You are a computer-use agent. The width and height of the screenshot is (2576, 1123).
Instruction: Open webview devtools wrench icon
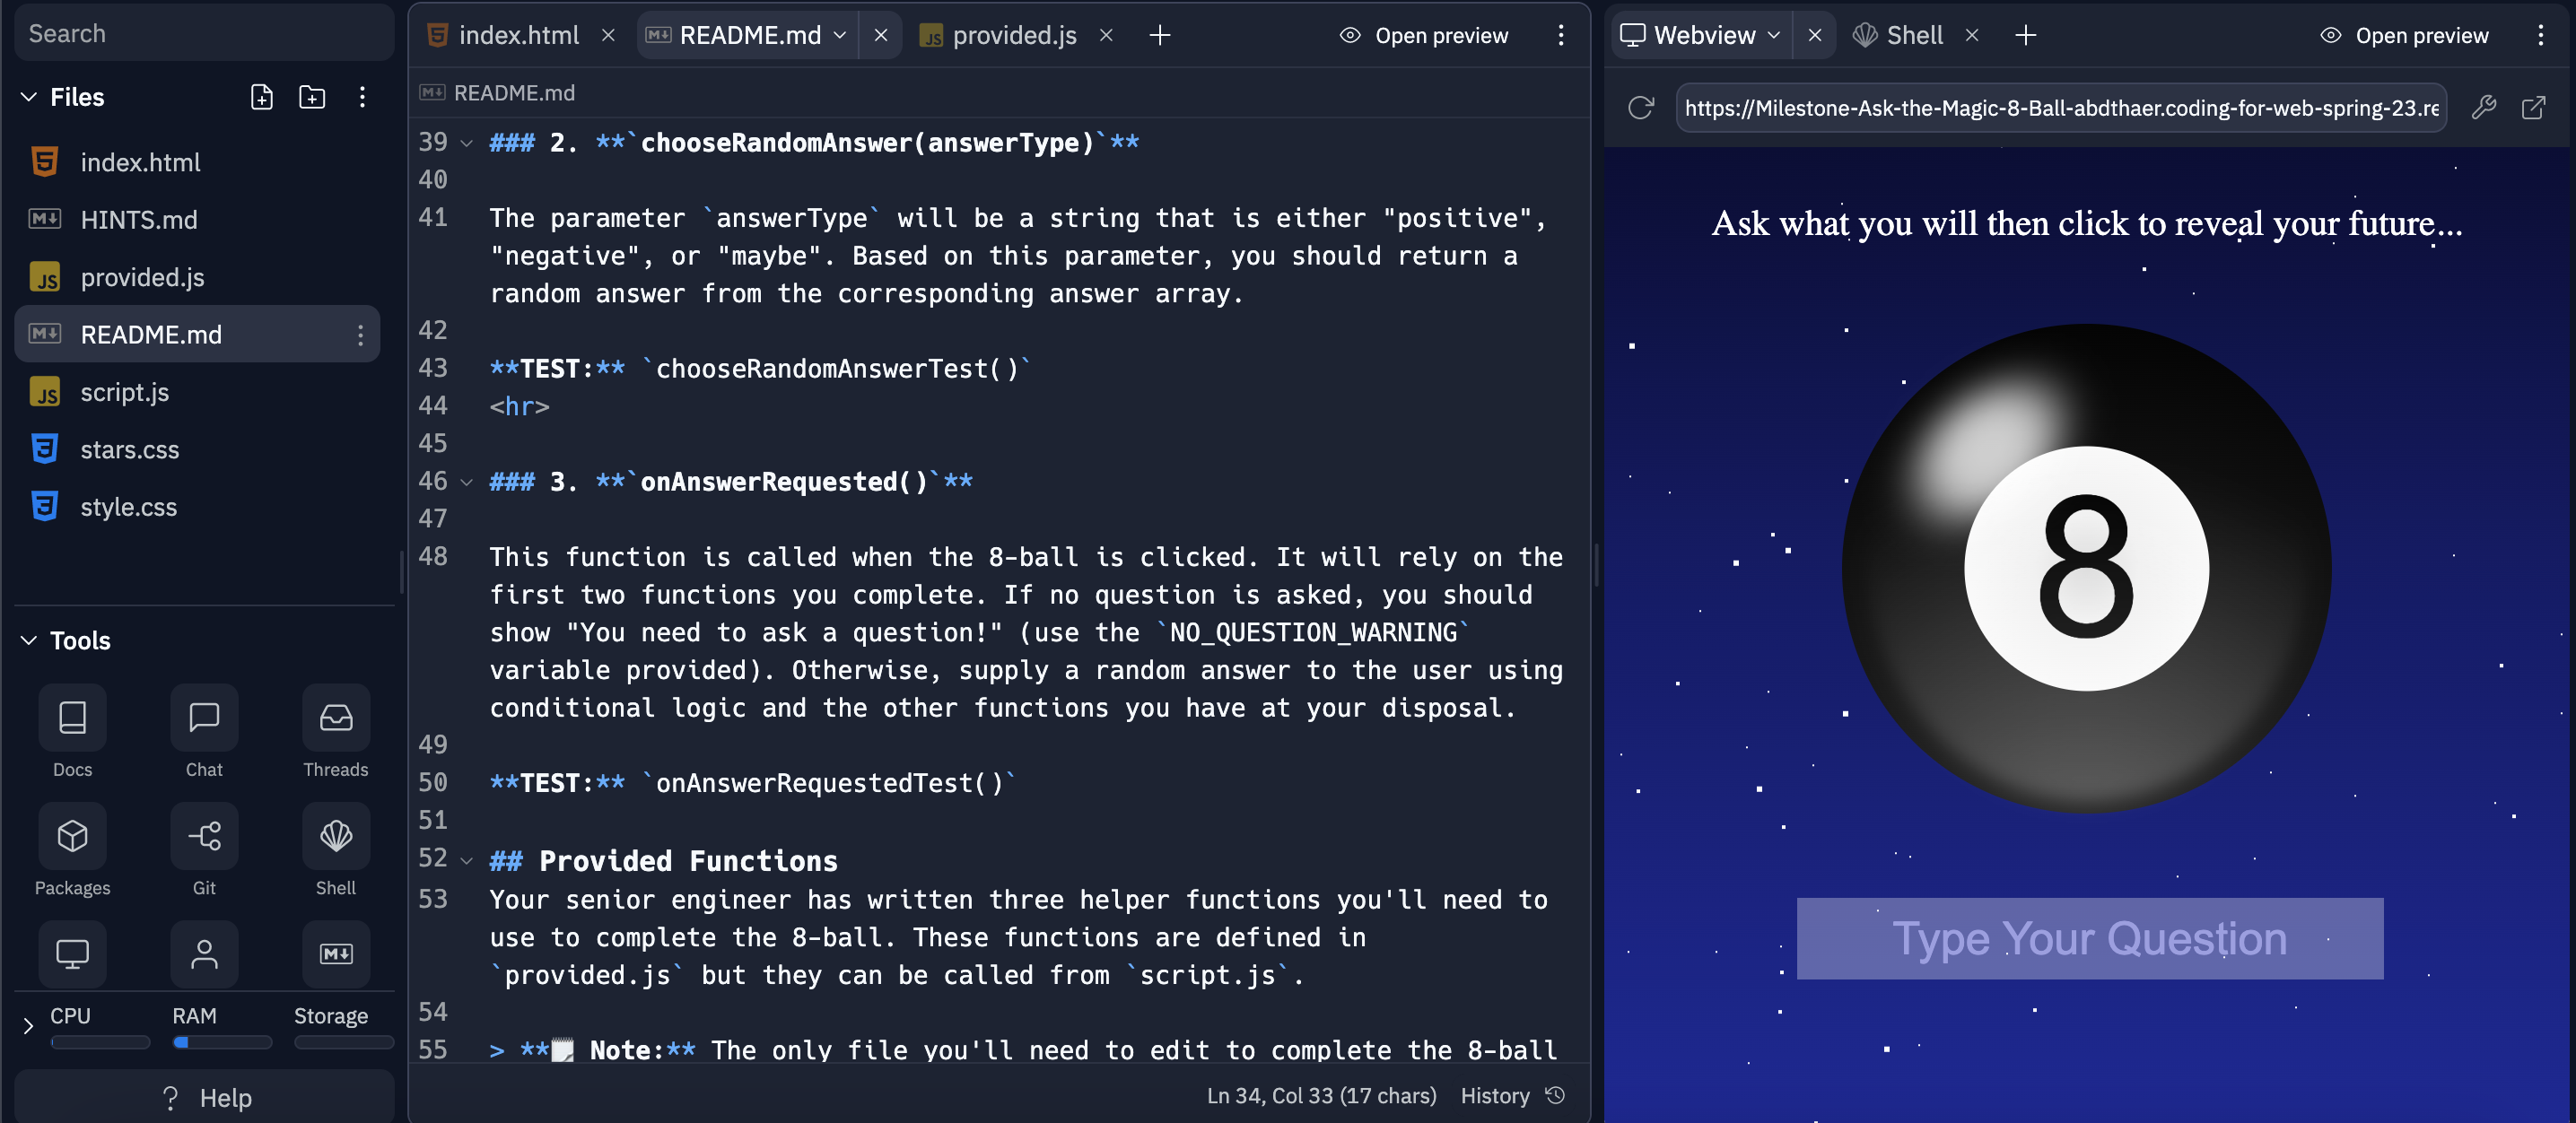click(2483, 108)
